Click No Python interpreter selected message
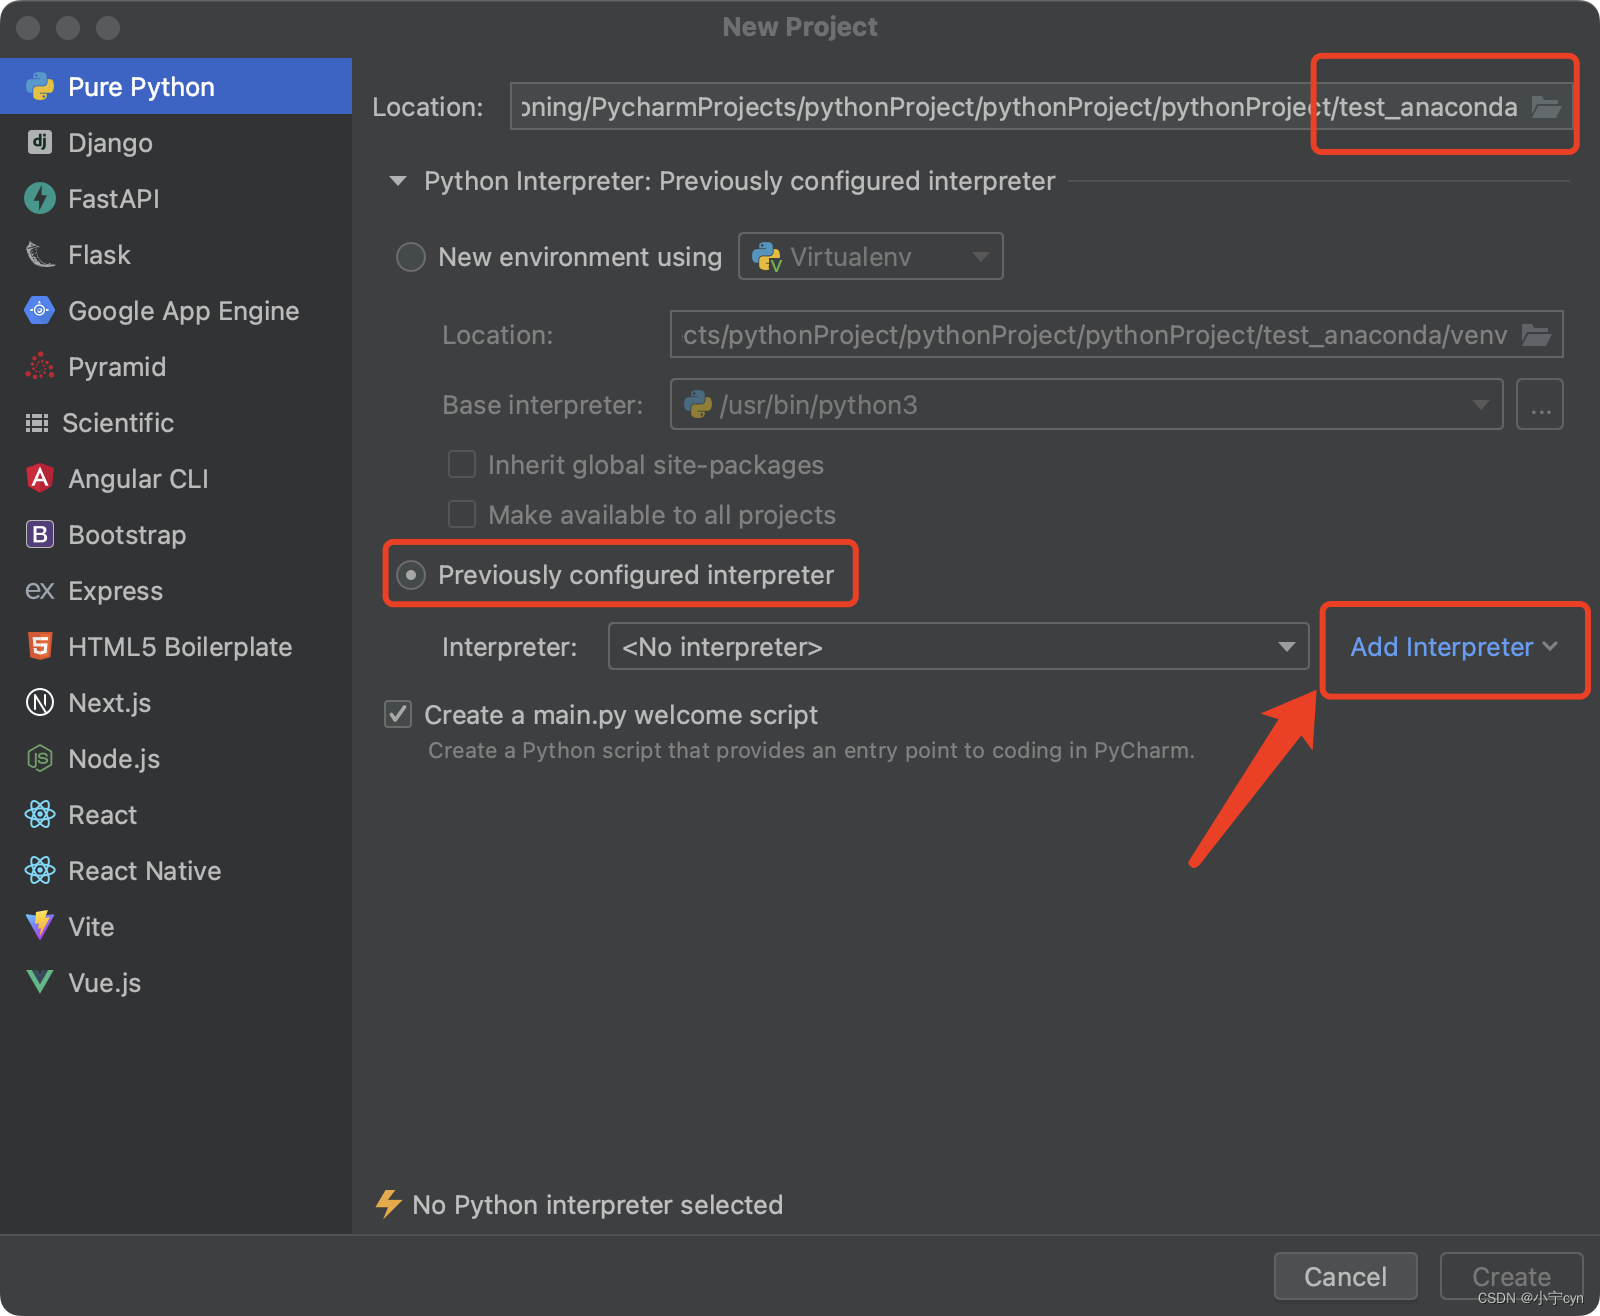 click(x=597, y=1205)
